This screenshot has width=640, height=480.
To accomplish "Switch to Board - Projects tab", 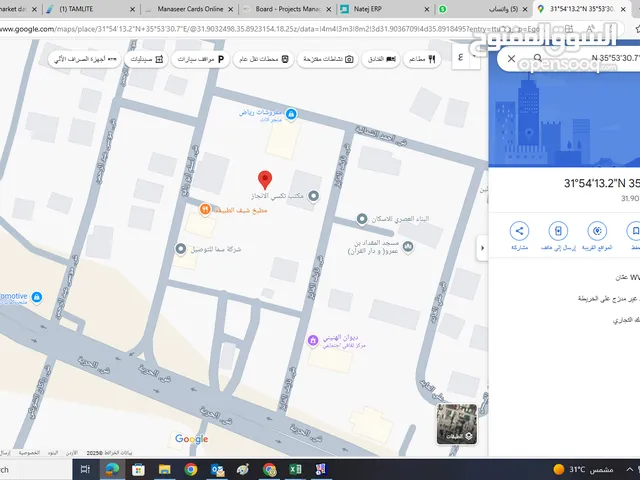I will (x=288, y=9).
